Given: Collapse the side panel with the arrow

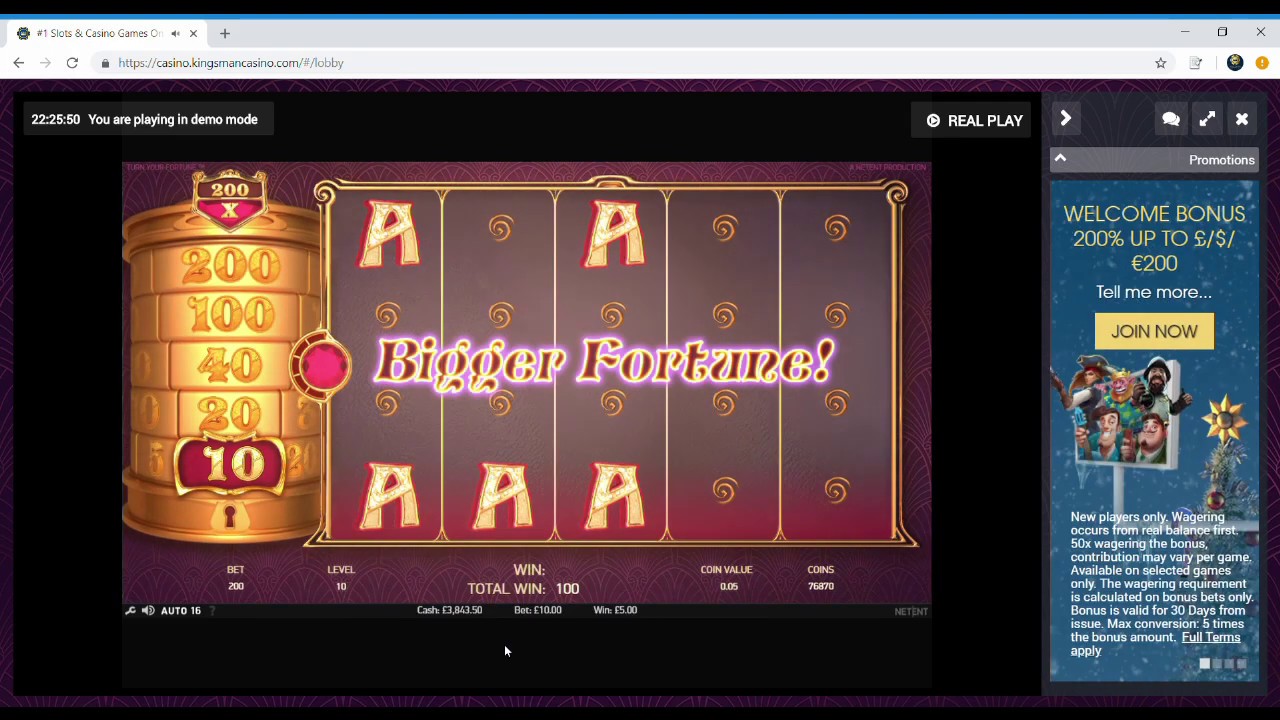Looking at the screenshot, I should tap(1066, 119).
